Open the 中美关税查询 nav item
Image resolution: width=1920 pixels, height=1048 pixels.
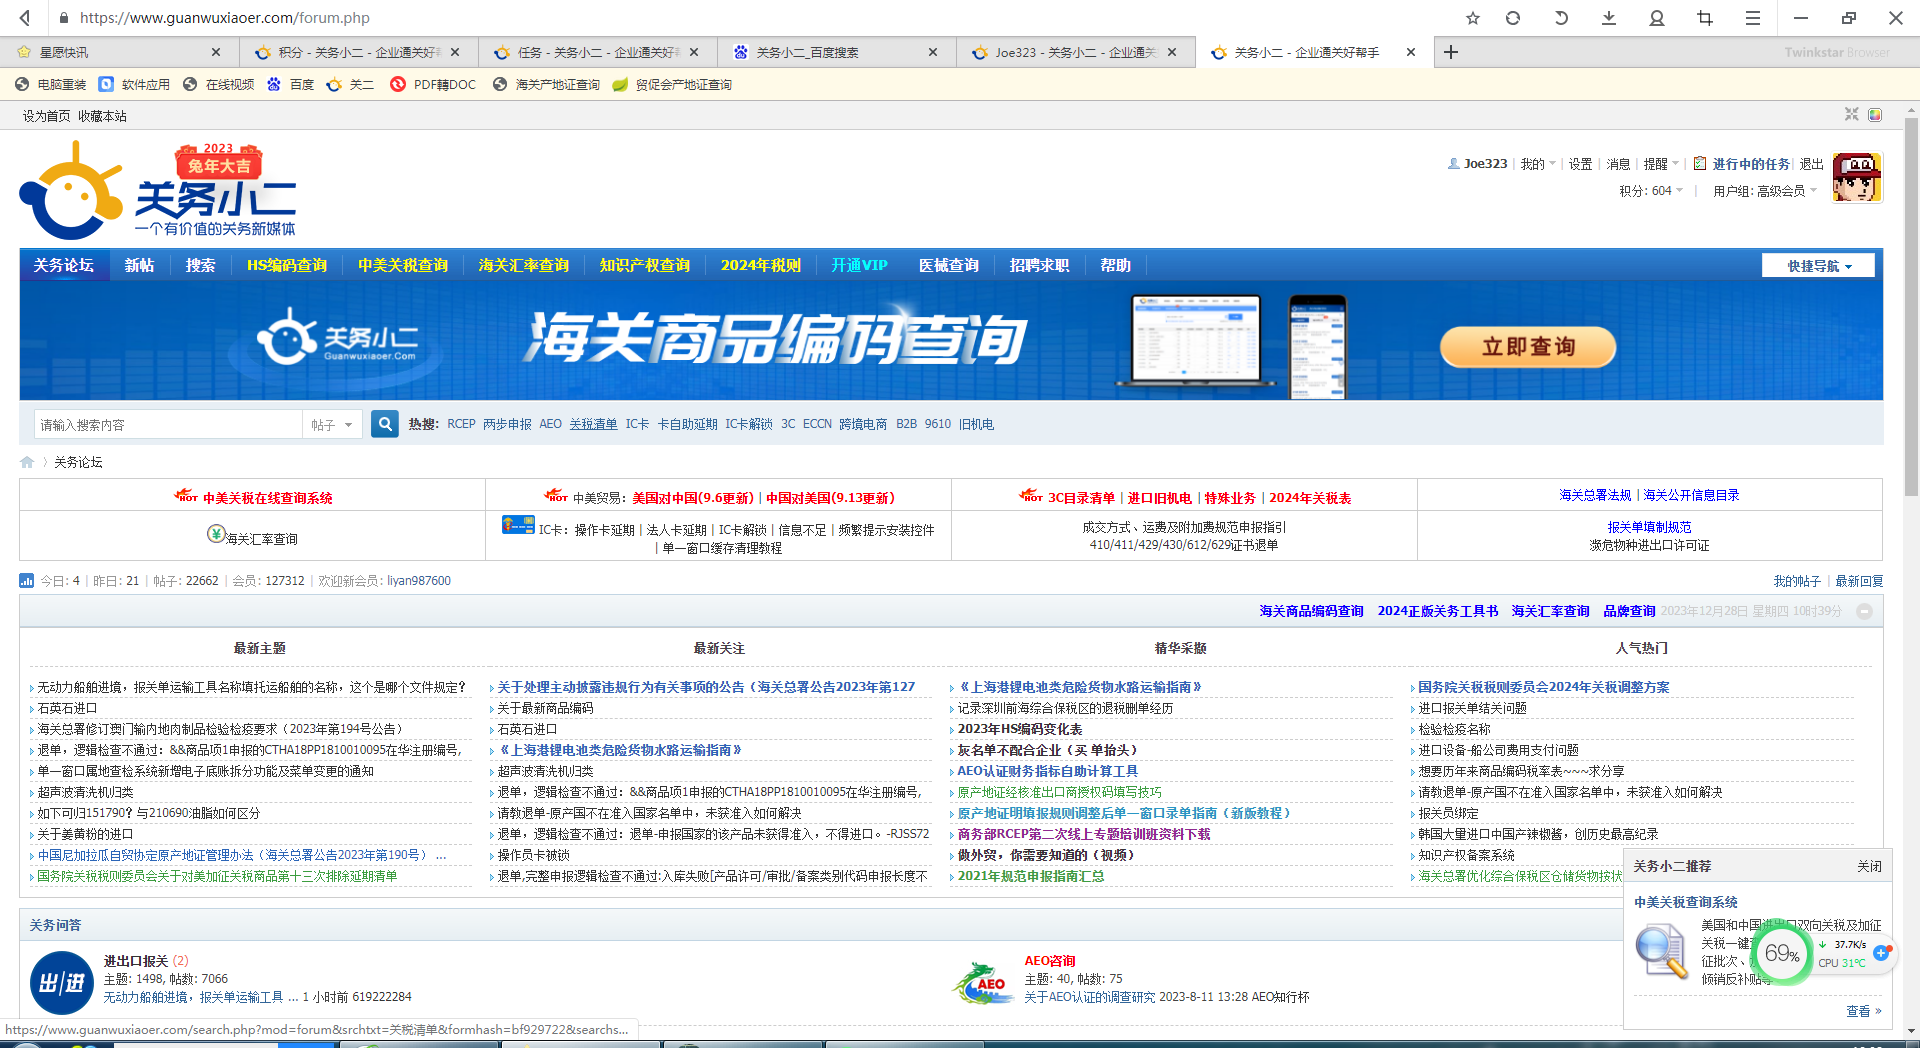(403, 265)
